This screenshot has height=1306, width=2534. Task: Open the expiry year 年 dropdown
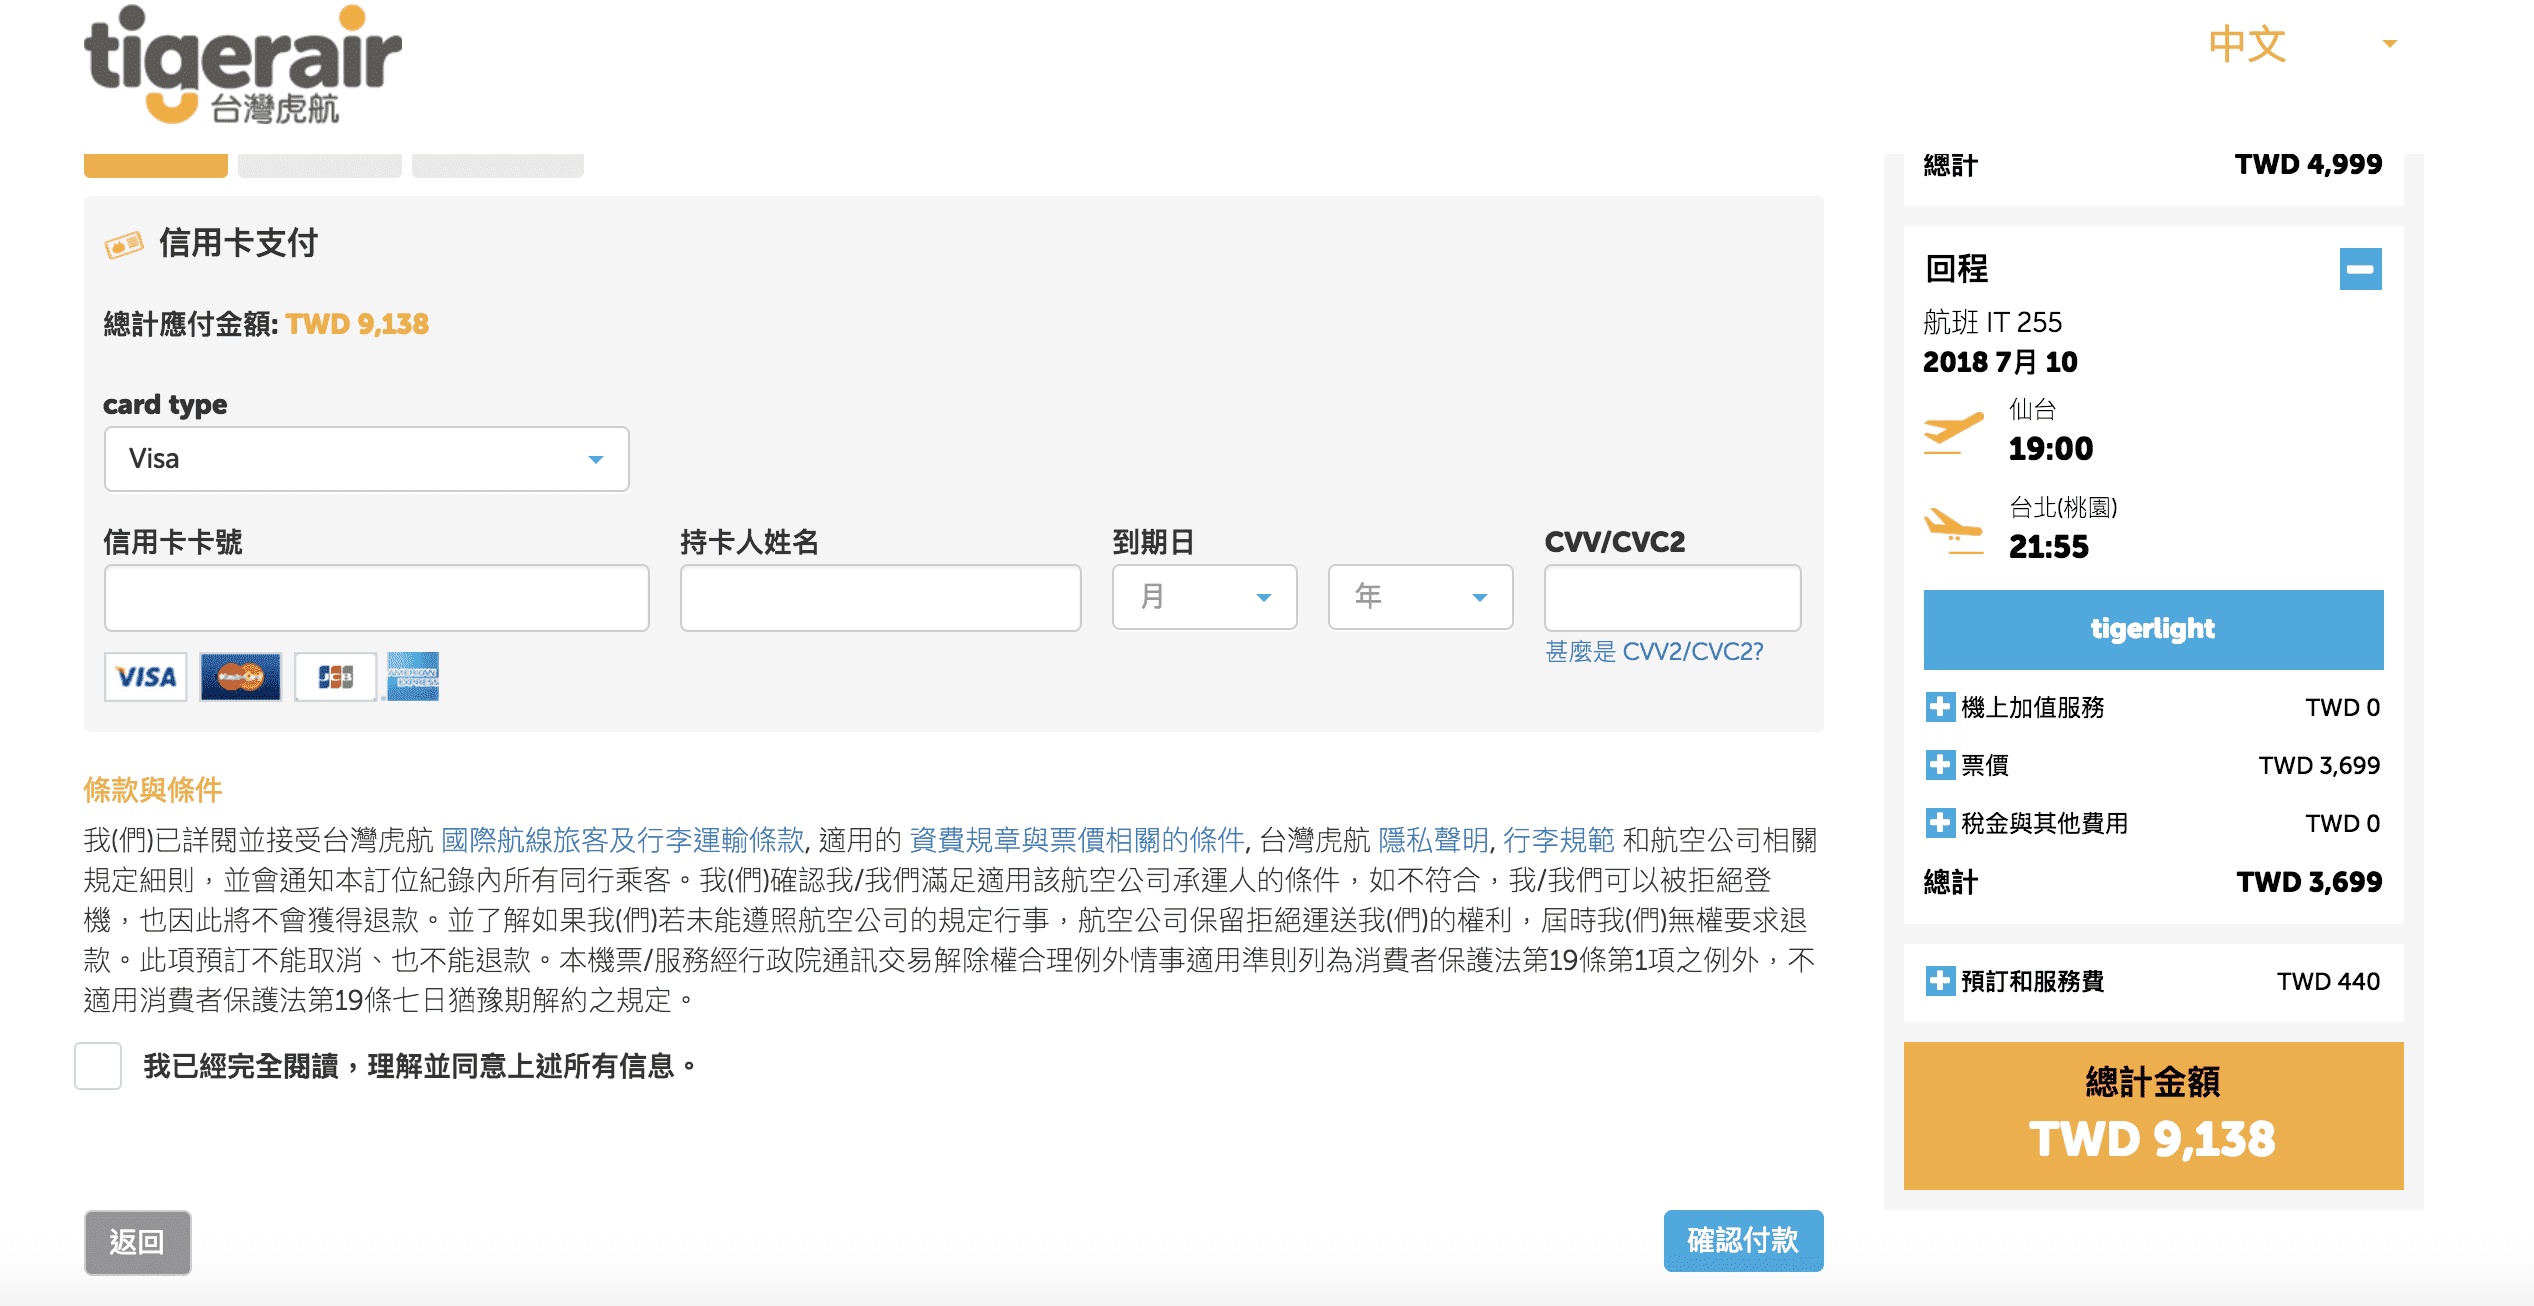(1421, 597)
